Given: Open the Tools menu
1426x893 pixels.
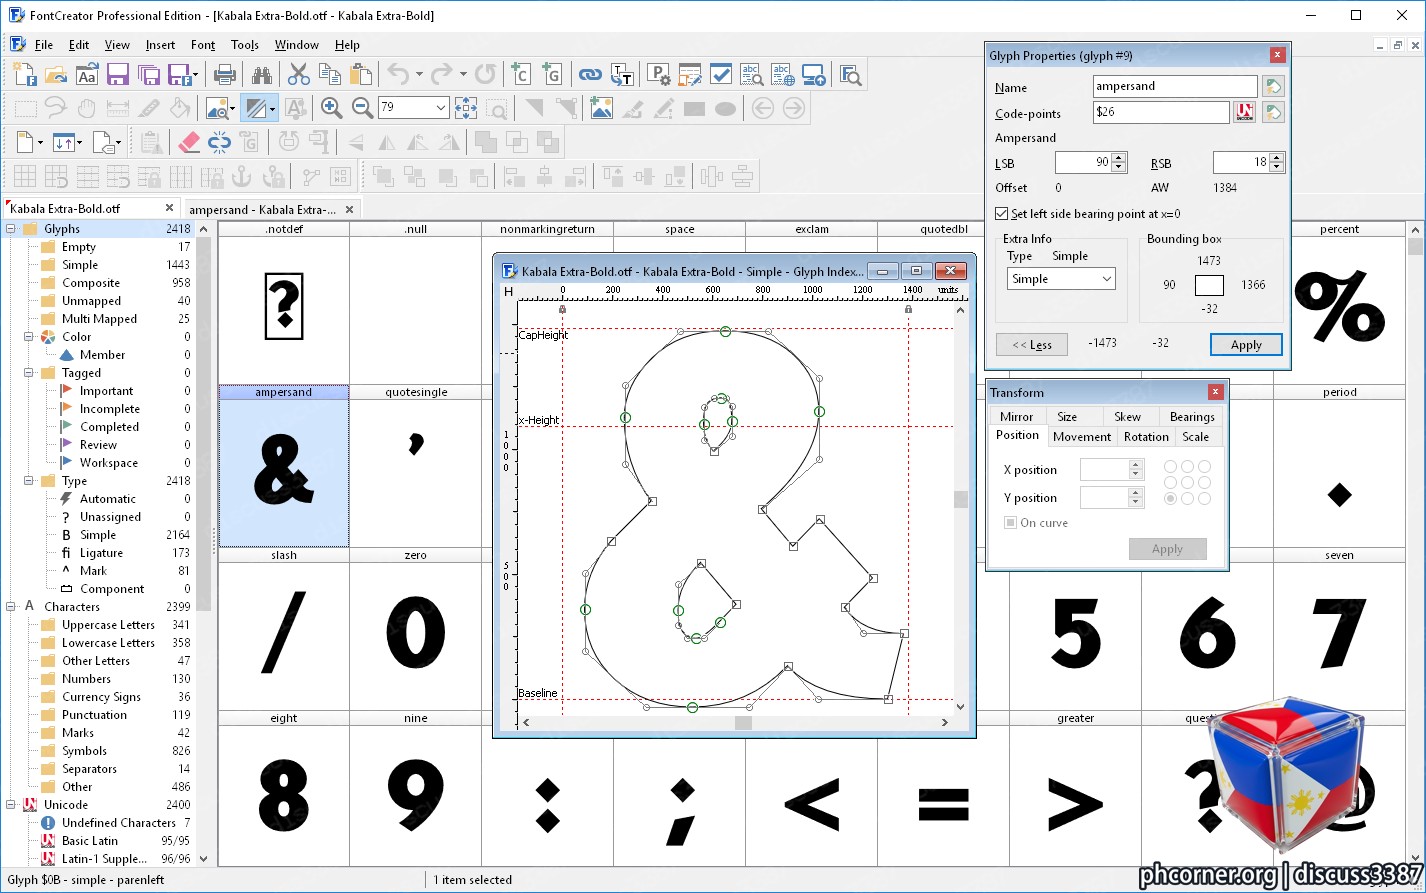Looking at the screenshot, I should (x=245, y=45).
